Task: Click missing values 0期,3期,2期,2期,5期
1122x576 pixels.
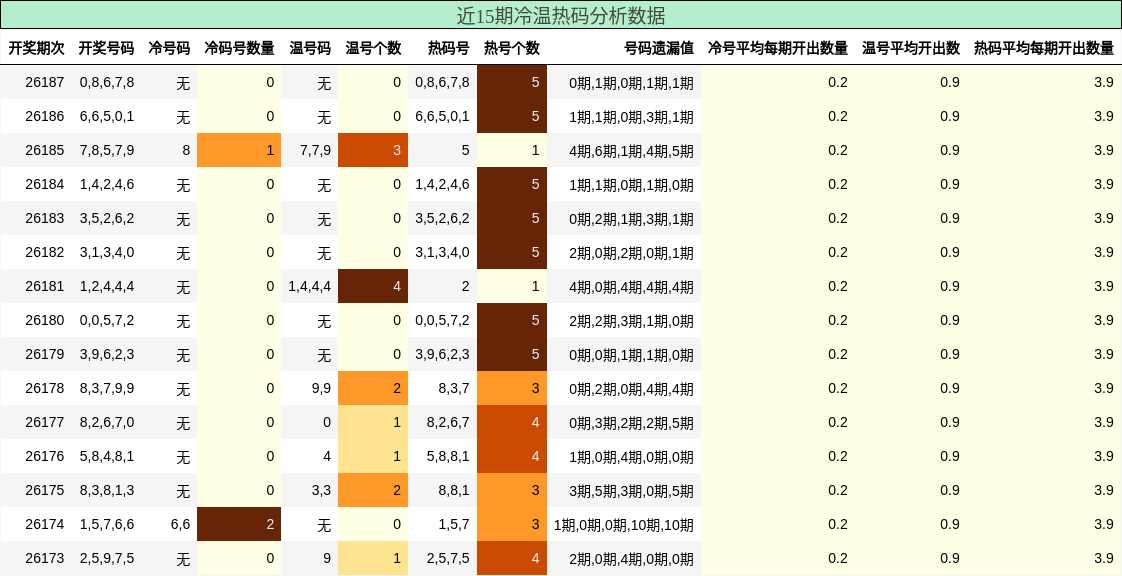Action: [x=631, y=423]
